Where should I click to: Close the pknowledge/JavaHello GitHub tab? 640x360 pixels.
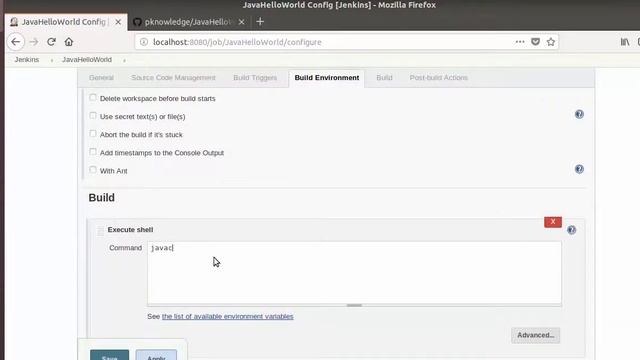pos(241,22)
